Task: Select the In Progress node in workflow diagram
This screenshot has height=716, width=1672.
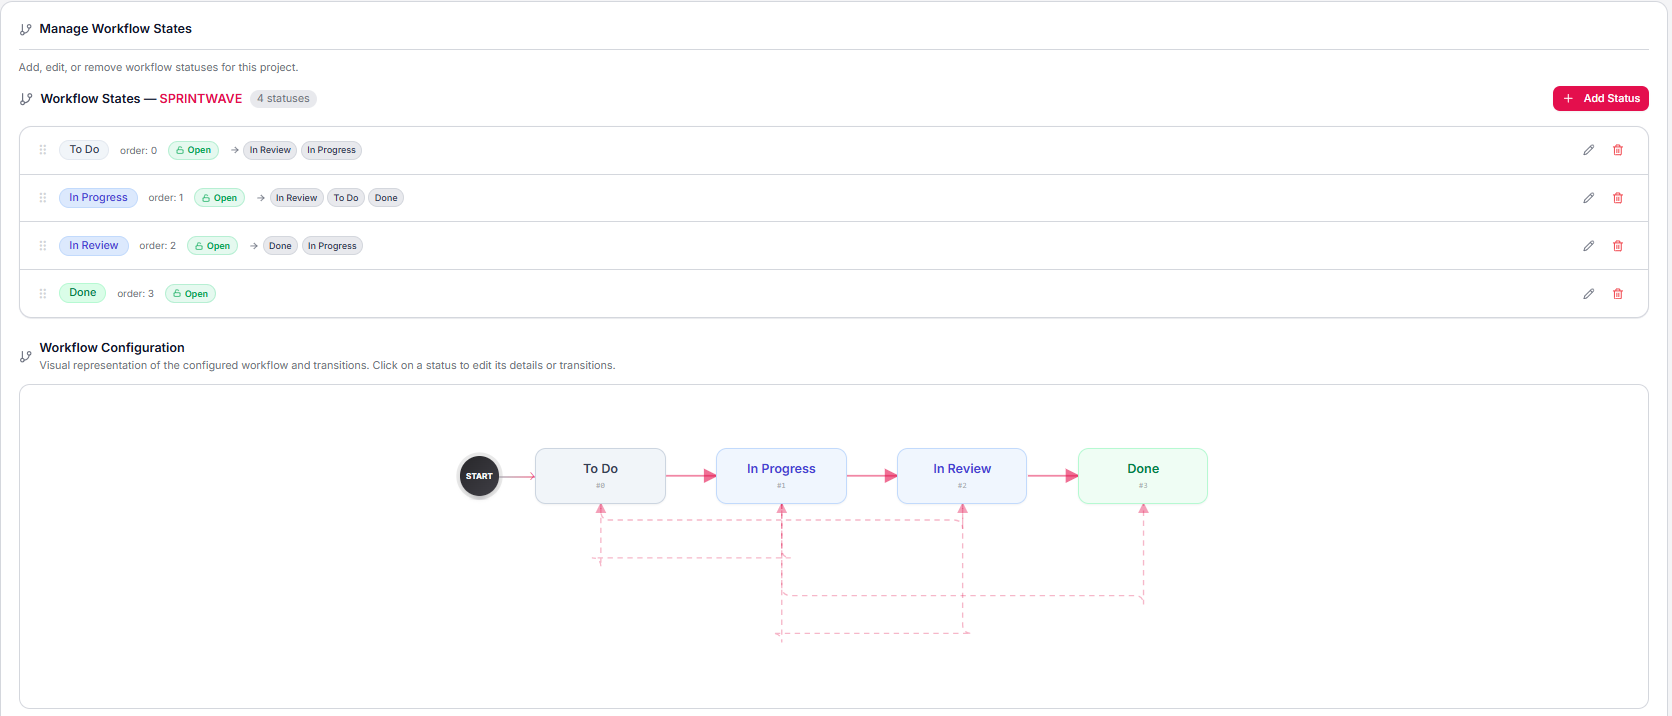Action: point(781,476)
